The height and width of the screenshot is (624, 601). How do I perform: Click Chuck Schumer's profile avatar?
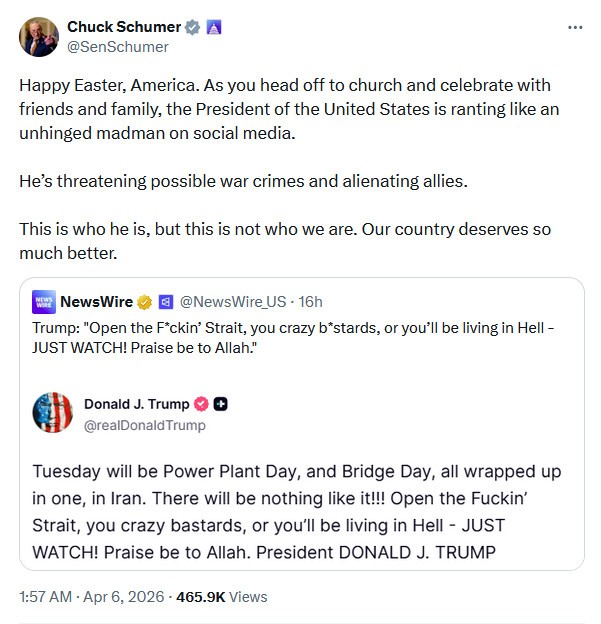click(38, 36)
